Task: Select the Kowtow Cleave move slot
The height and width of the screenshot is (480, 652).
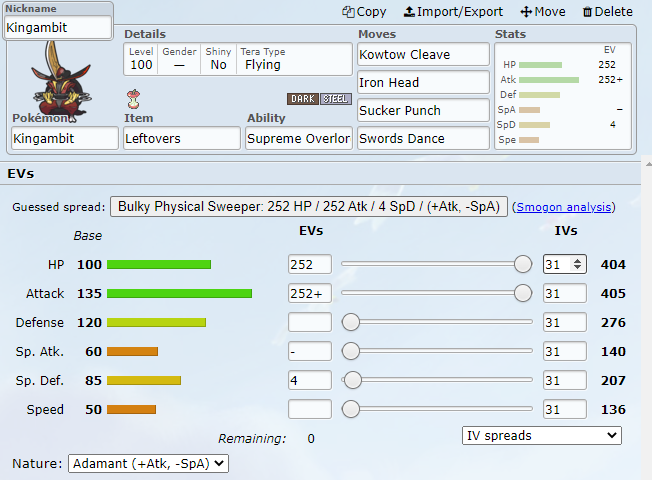Action: 423,54
